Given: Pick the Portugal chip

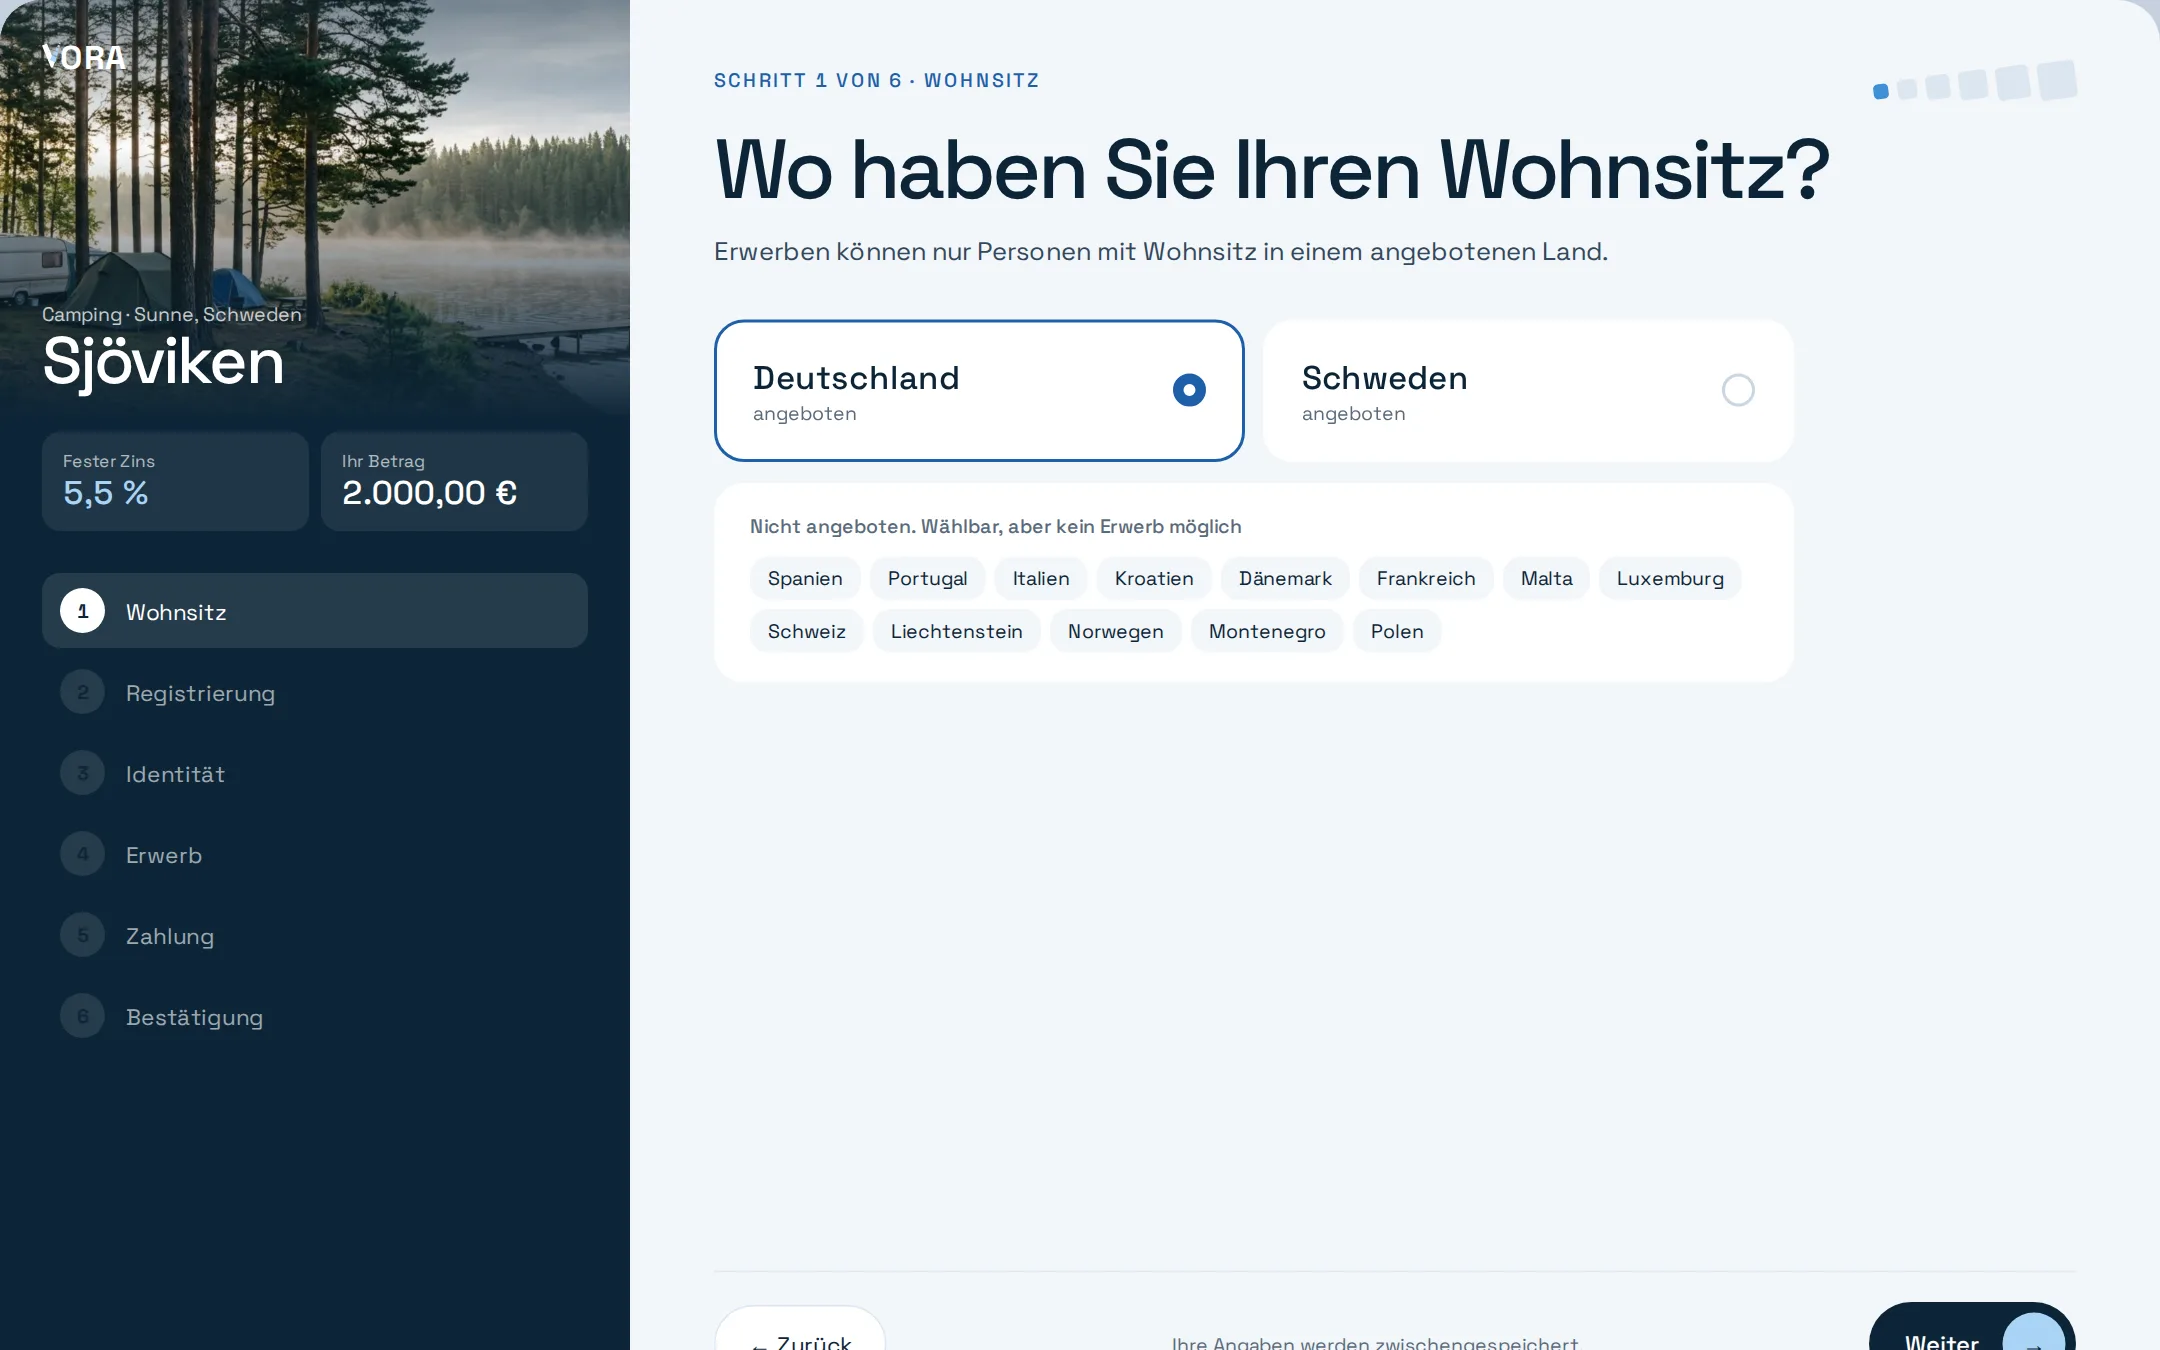Looking at the screenshot, I should [927, 578].
